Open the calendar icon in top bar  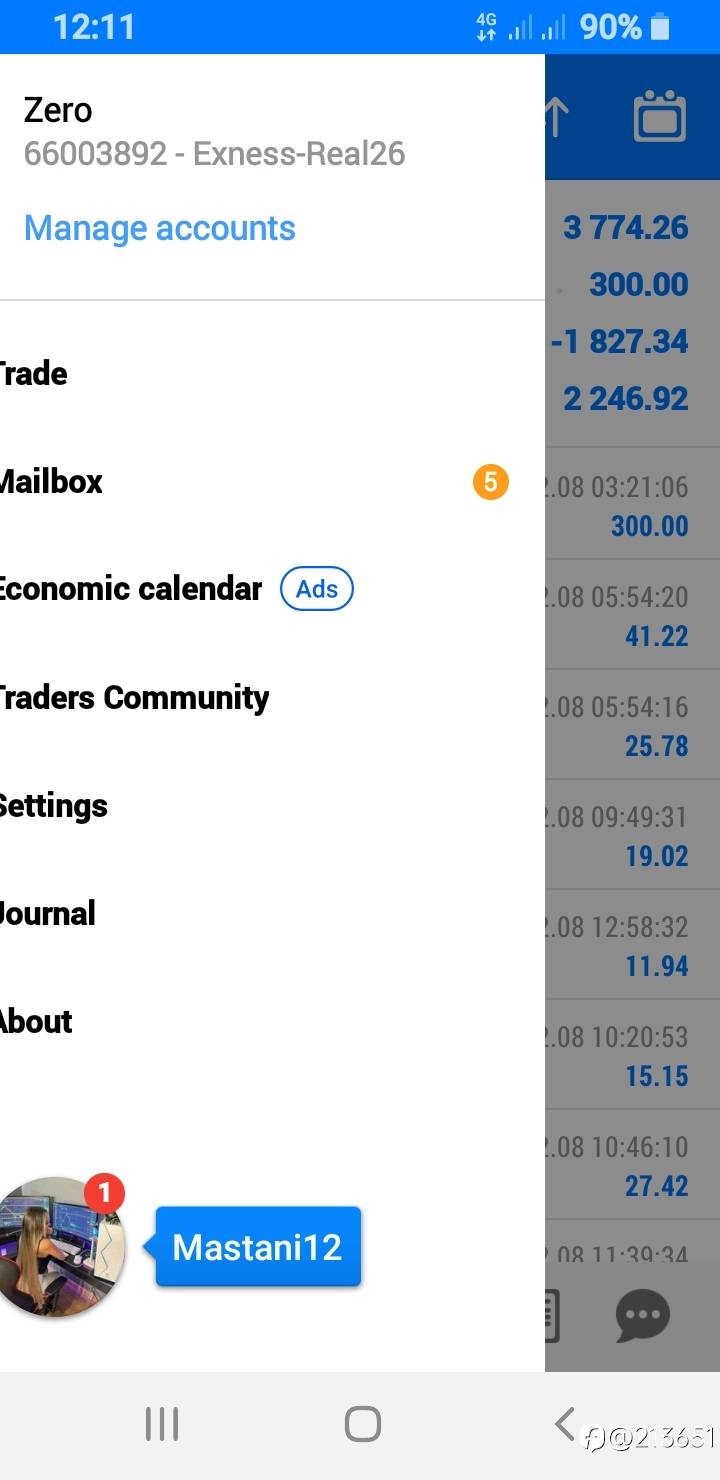659,118
